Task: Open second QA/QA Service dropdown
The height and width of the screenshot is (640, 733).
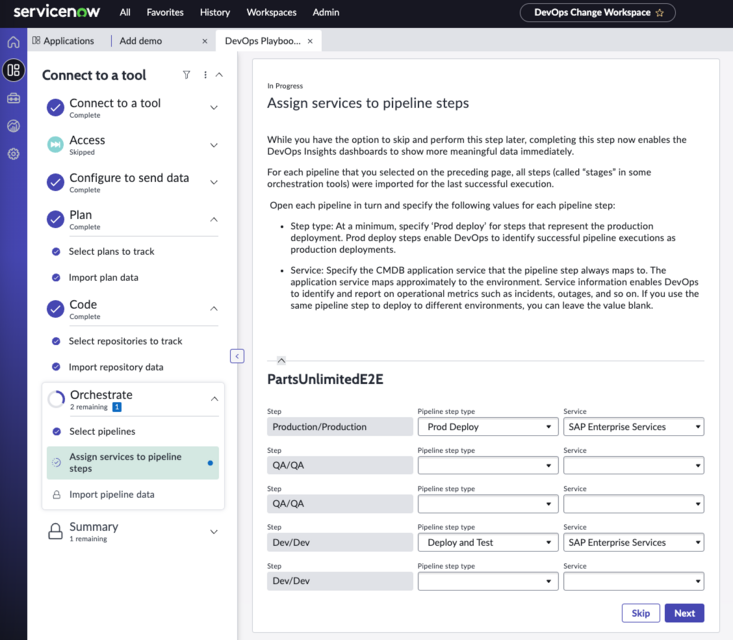Action: click(x=633, y=504)
